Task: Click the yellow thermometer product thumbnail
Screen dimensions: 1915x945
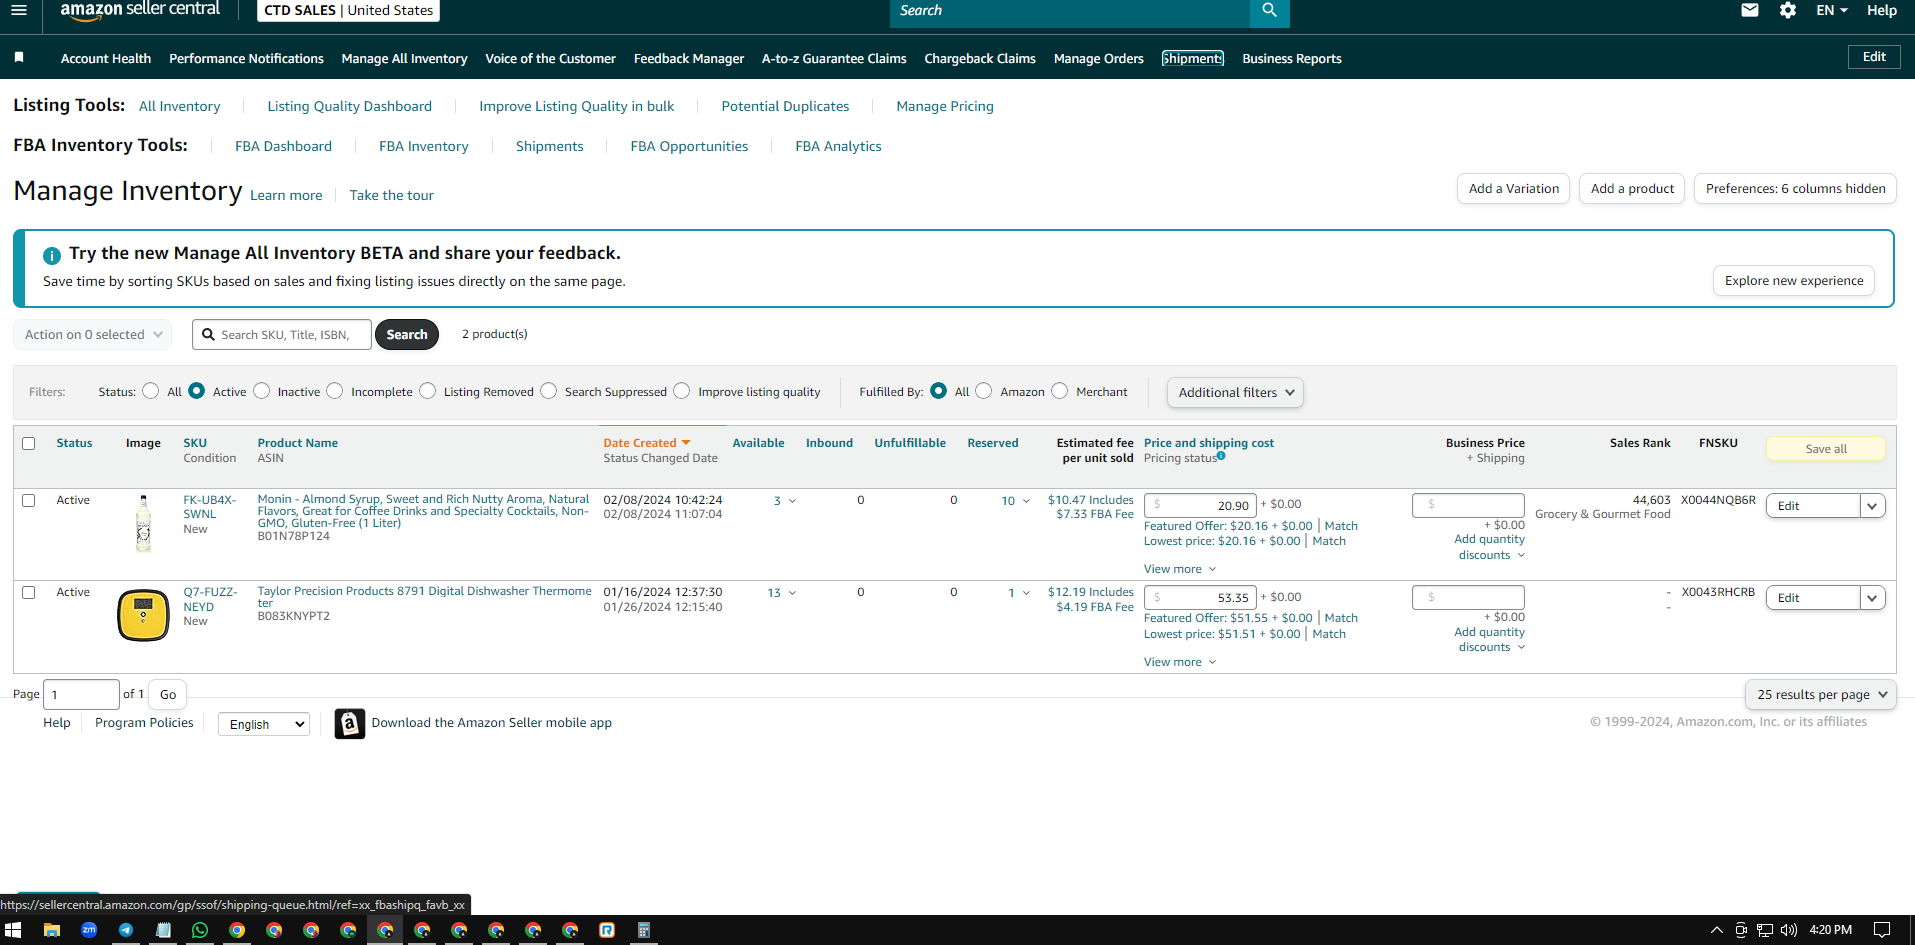Action: 143,614
